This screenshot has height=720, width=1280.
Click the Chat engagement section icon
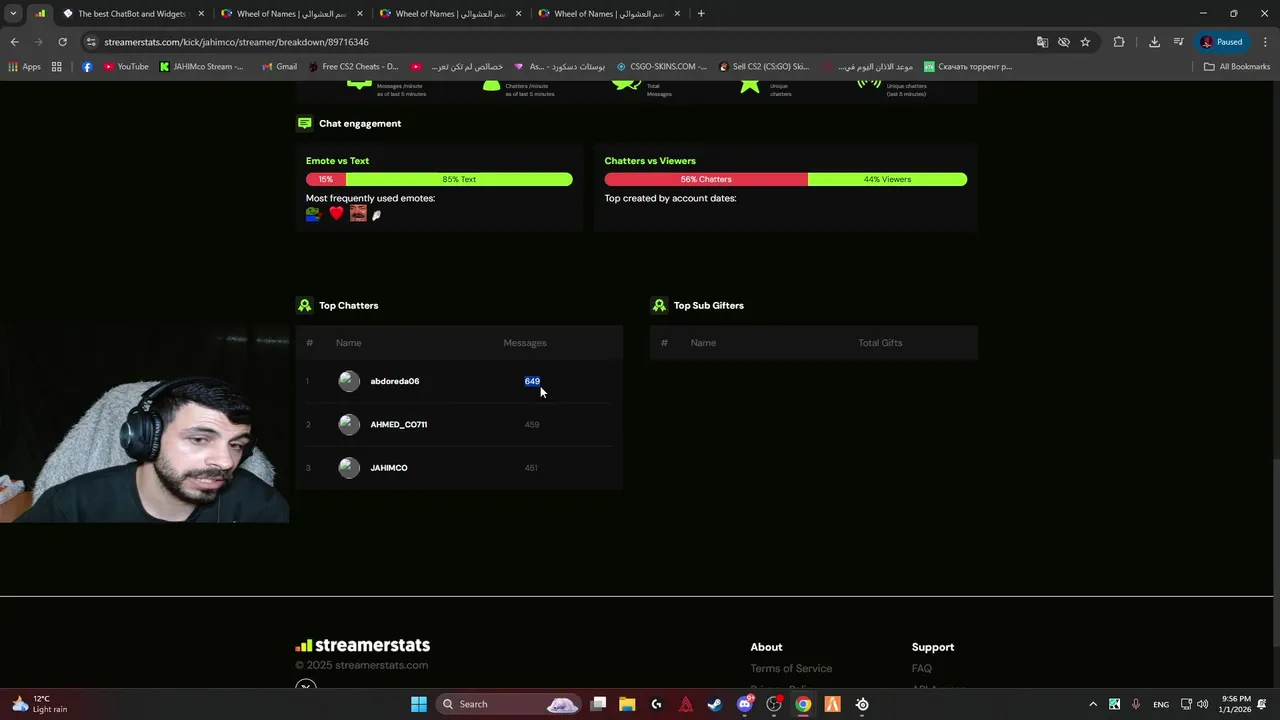coord(304,123)
